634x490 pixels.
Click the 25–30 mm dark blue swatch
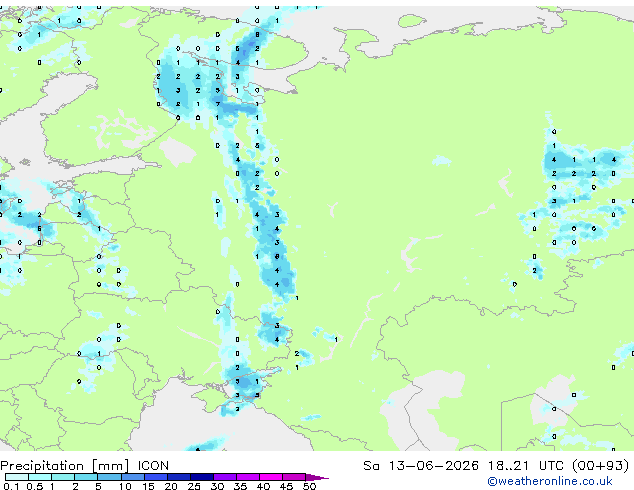pyautogui.click(x=202, y=477)
